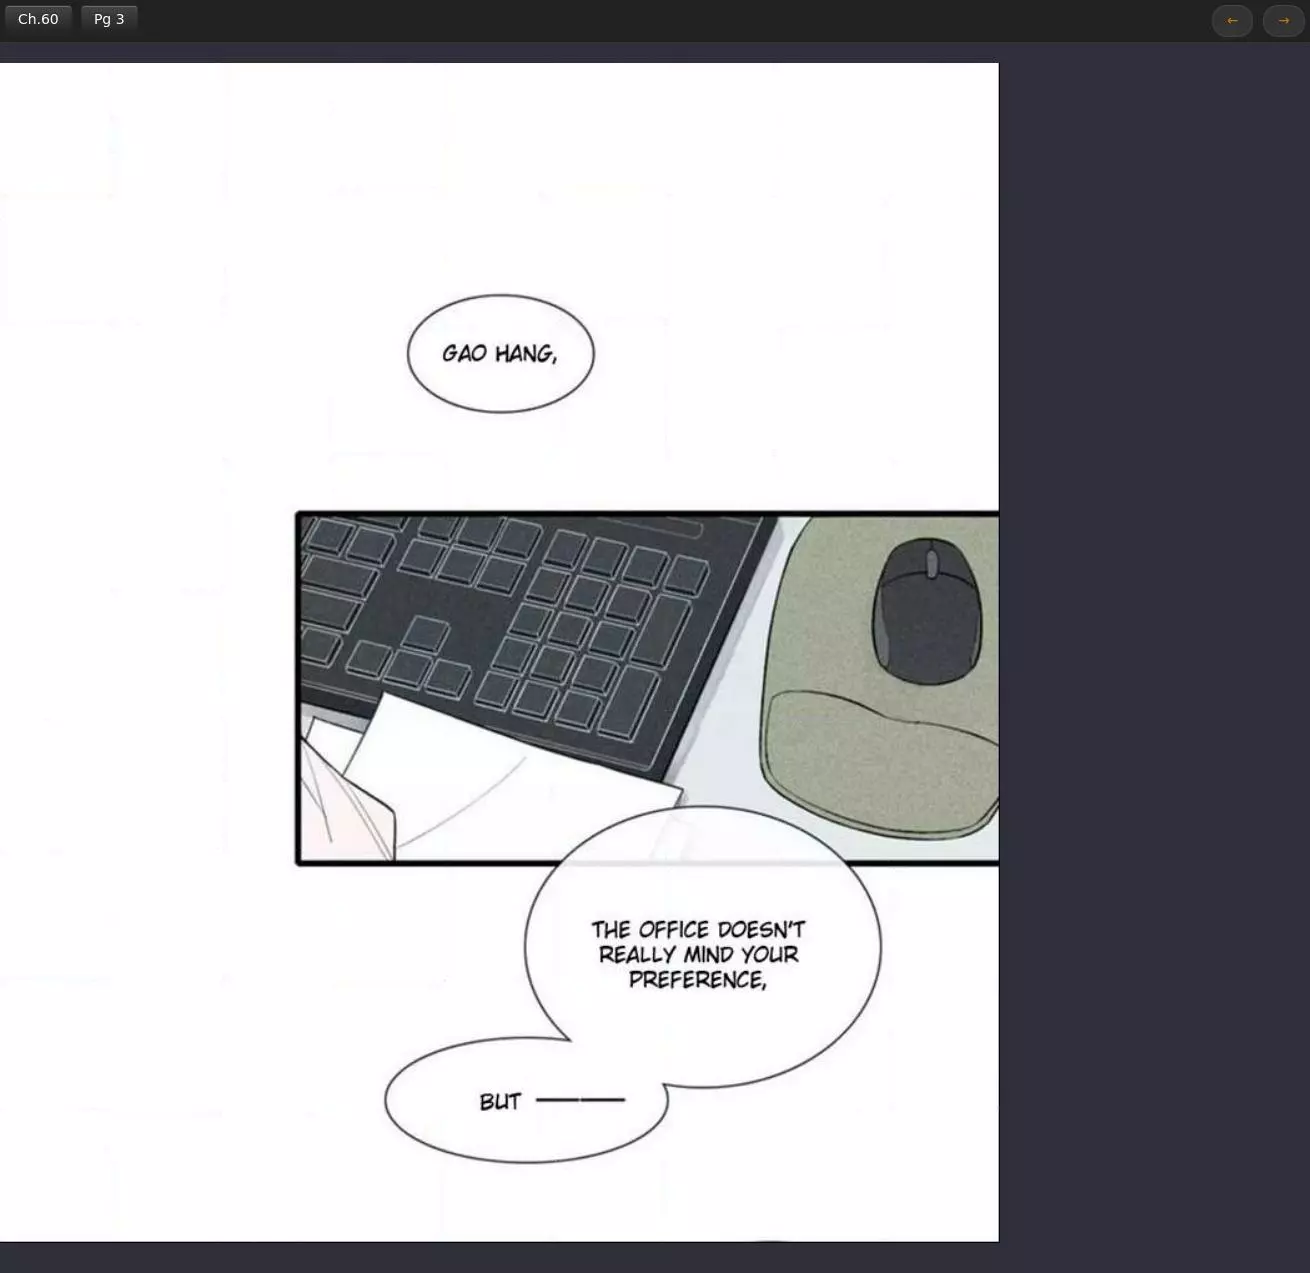
Task: Go to next page with right arrow
Action: click(x=1284, y=20)
